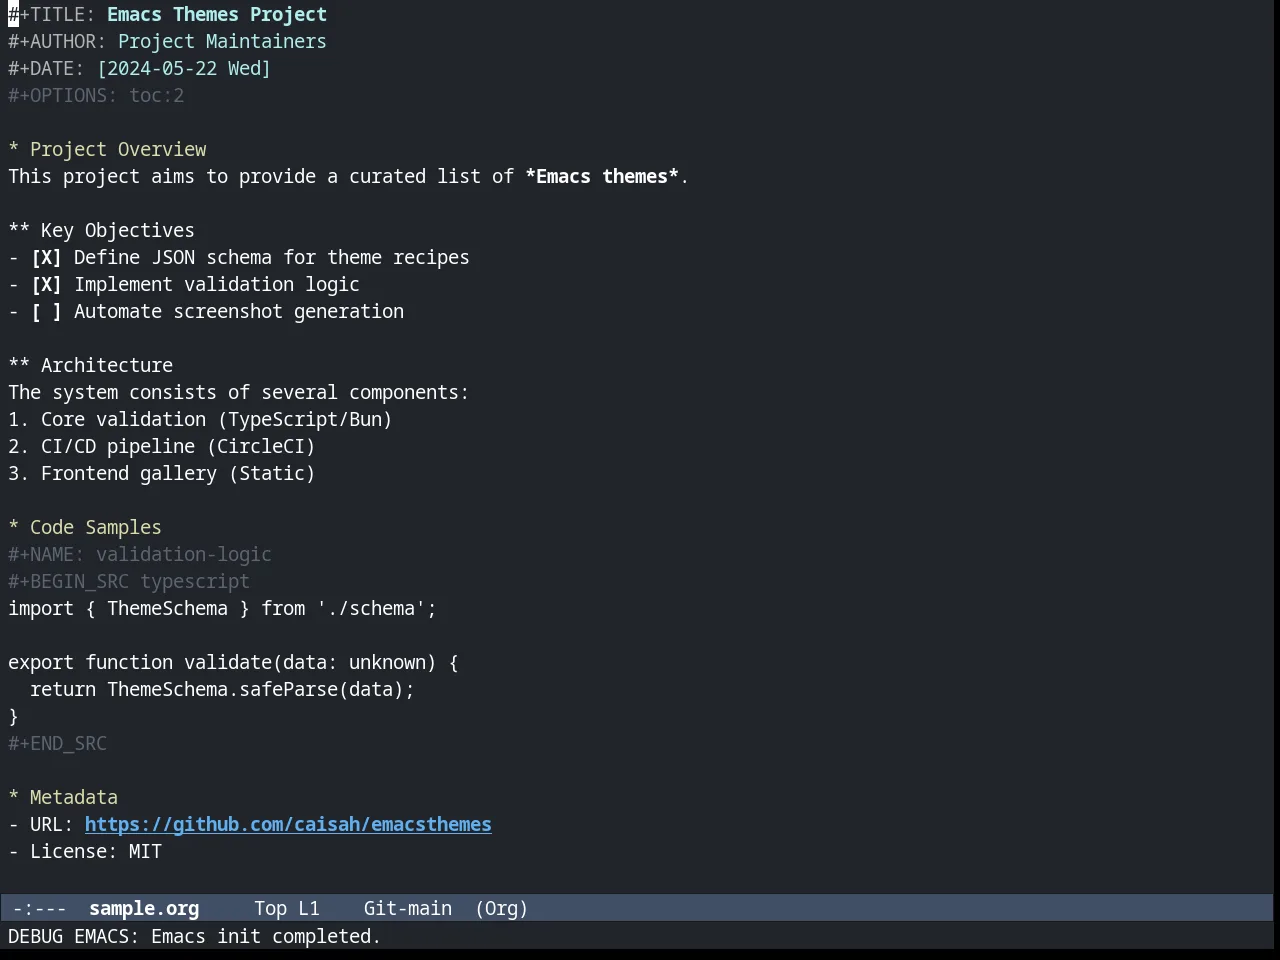
Task: Place cursor on author Project Maintainers
Action: point(222,41)
